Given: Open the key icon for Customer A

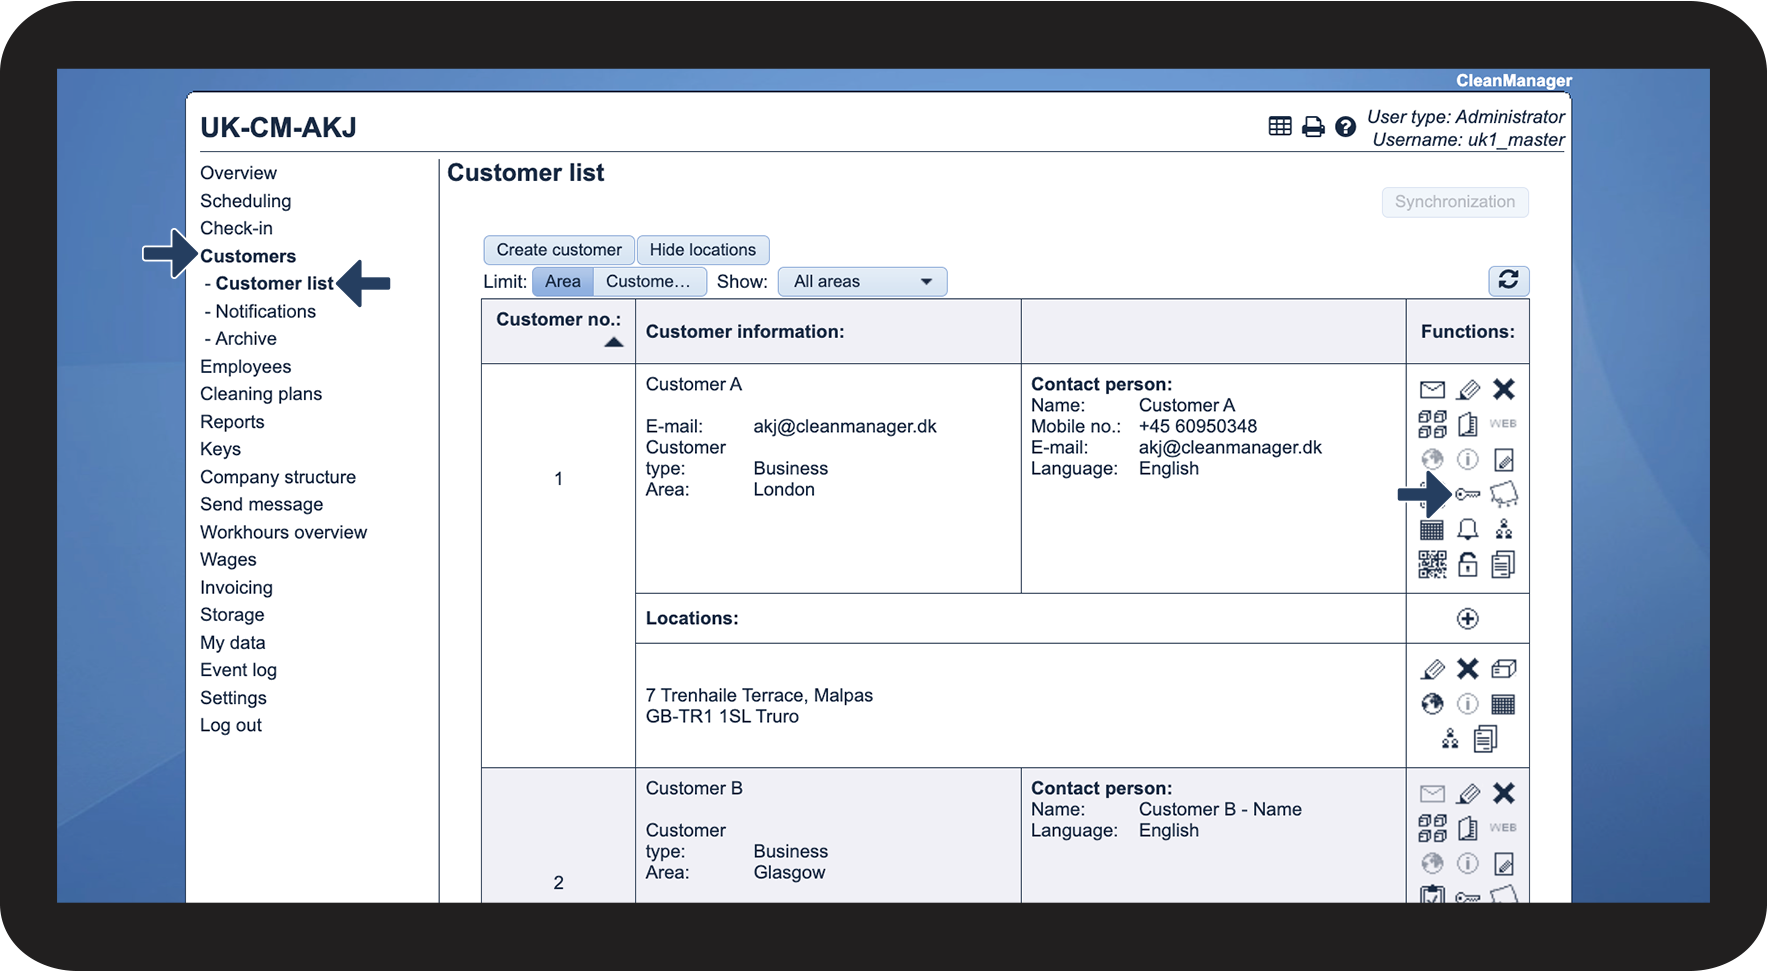Looking at the screenshot, I should pos(1468,494).
